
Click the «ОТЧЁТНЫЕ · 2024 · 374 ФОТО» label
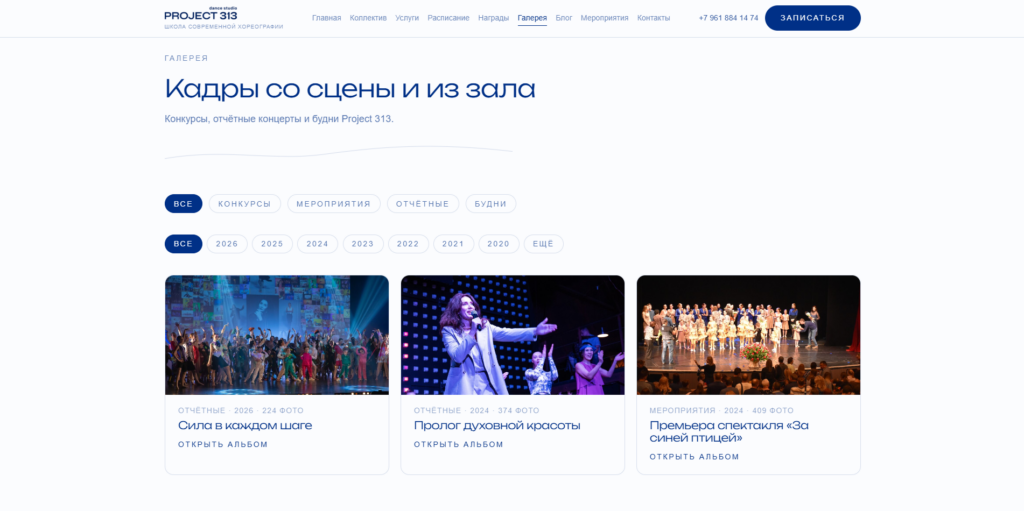477,410
